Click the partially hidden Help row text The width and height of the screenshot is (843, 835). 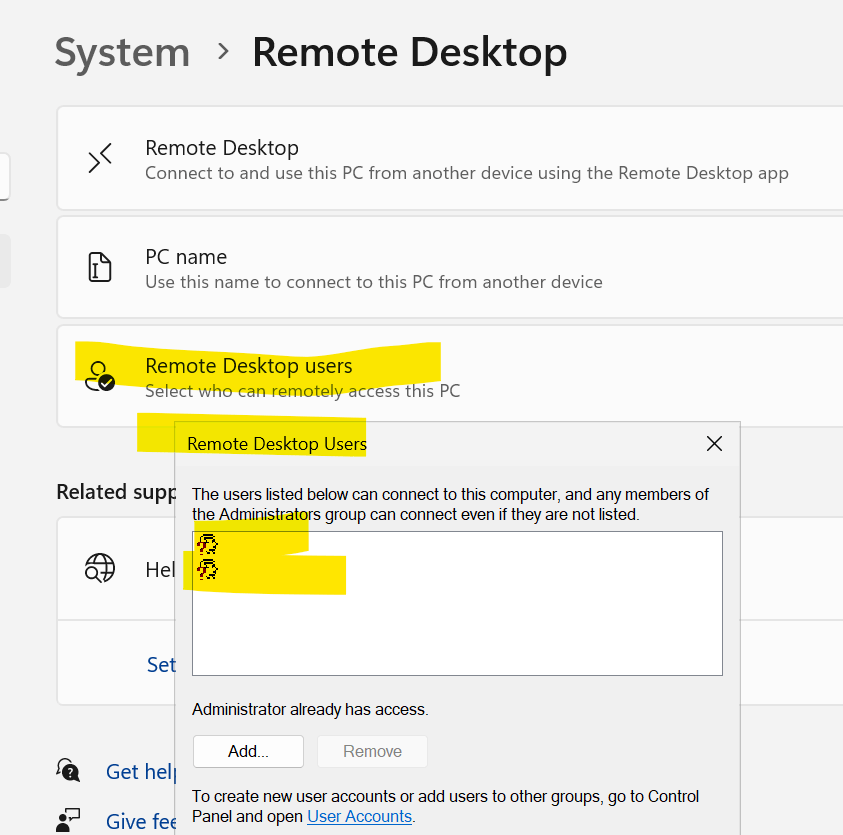[160, 570]
